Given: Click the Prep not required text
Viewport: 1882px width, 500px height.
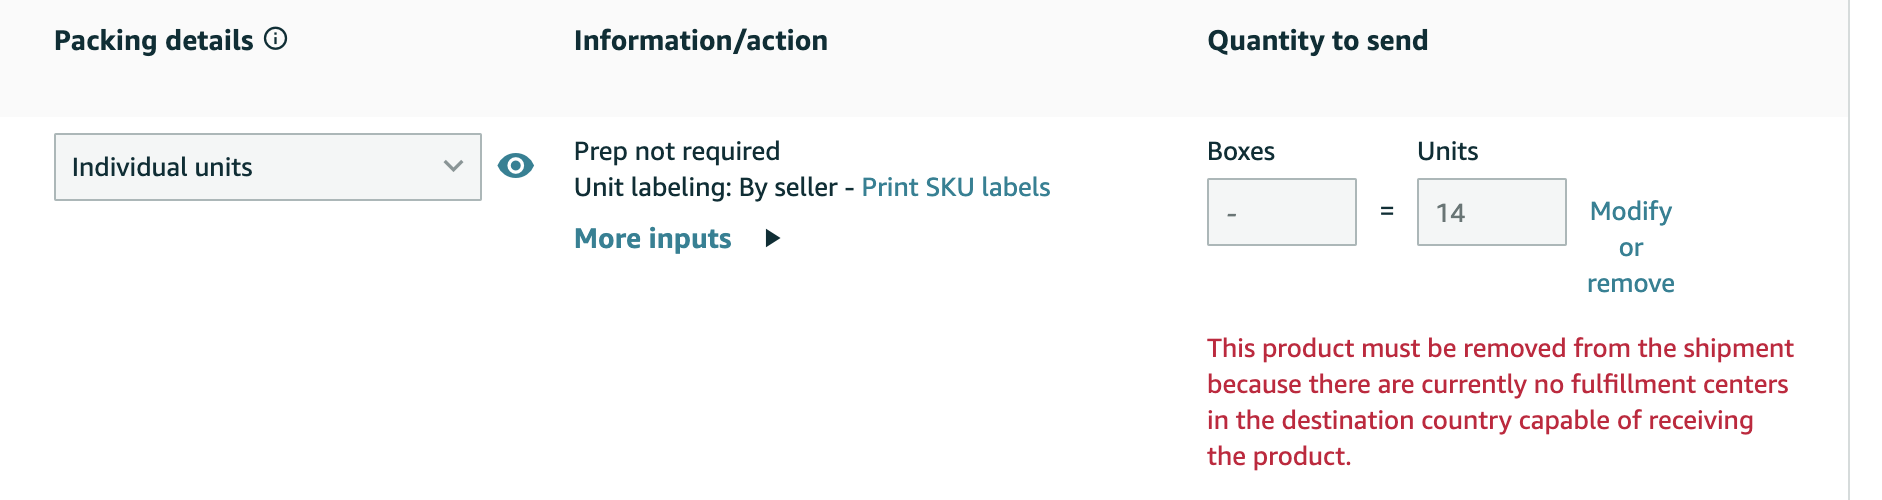Looking at the screenshot, I should 677,151.
